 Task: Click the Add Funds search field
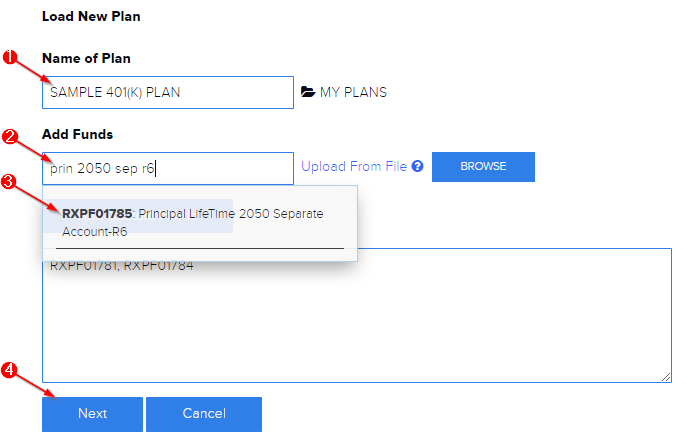coord(168,168)
